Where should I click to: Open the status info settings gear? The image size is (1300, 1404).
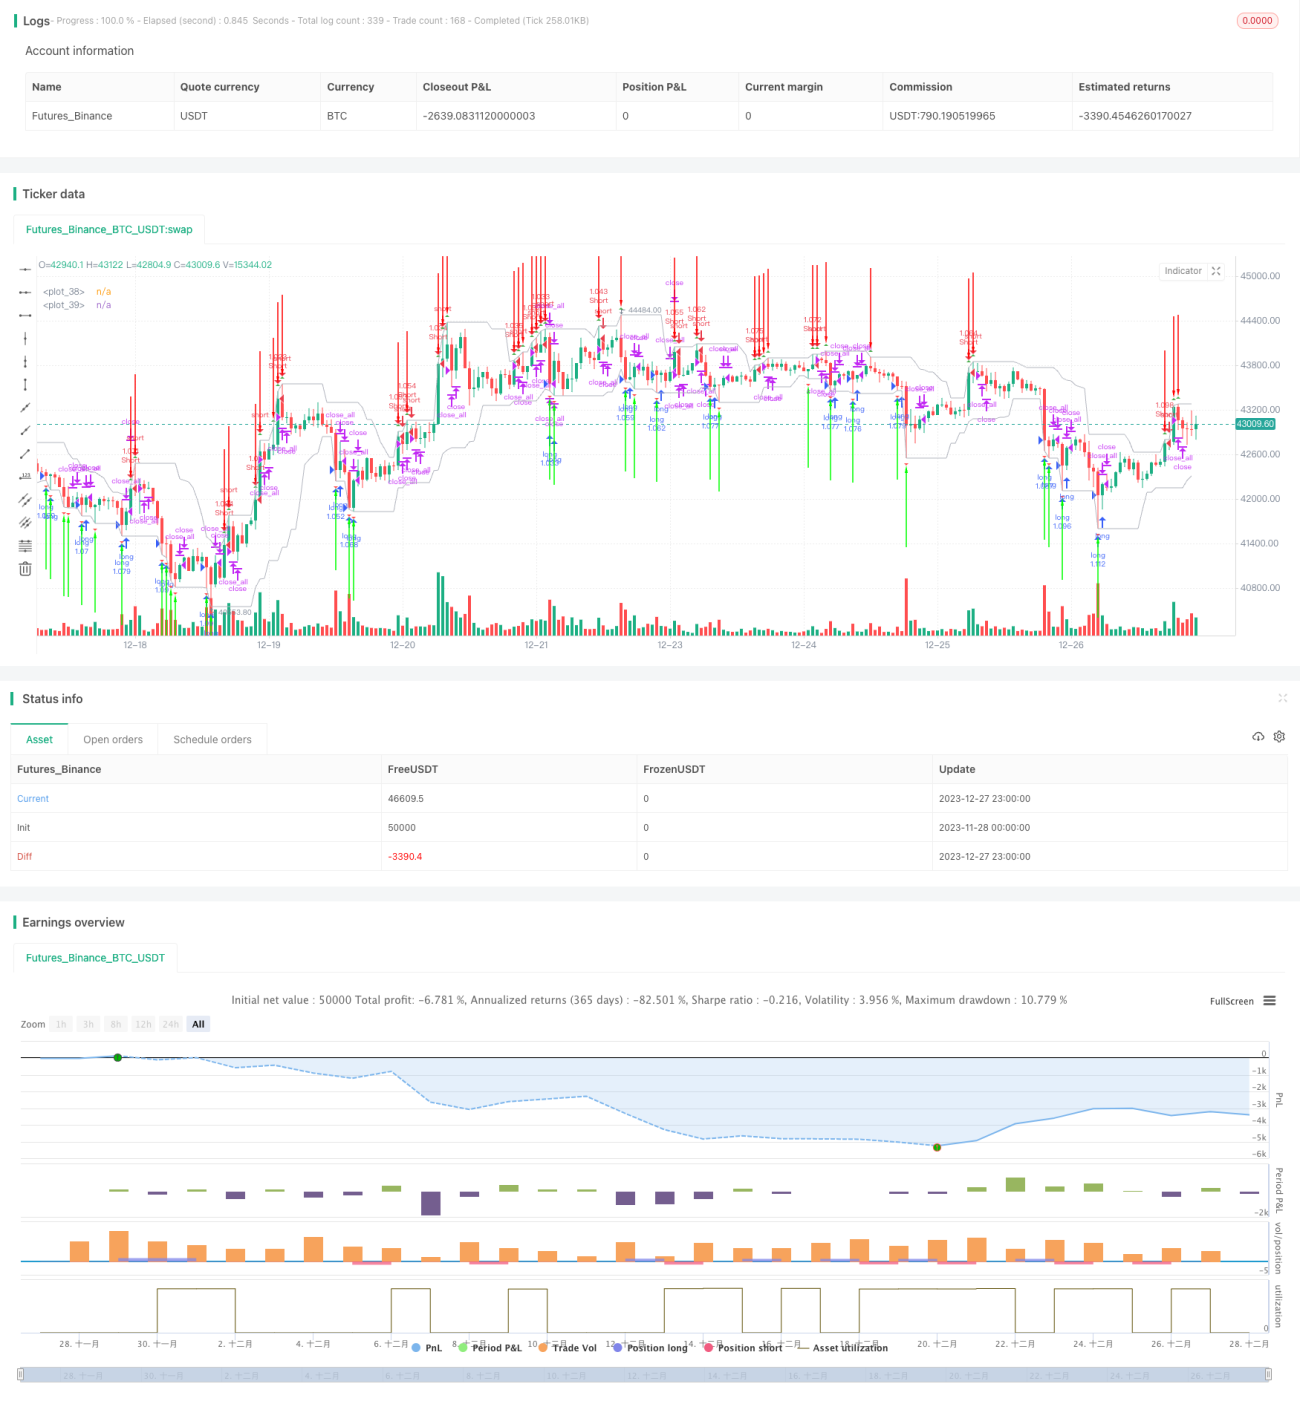(x=1279, y=737)
